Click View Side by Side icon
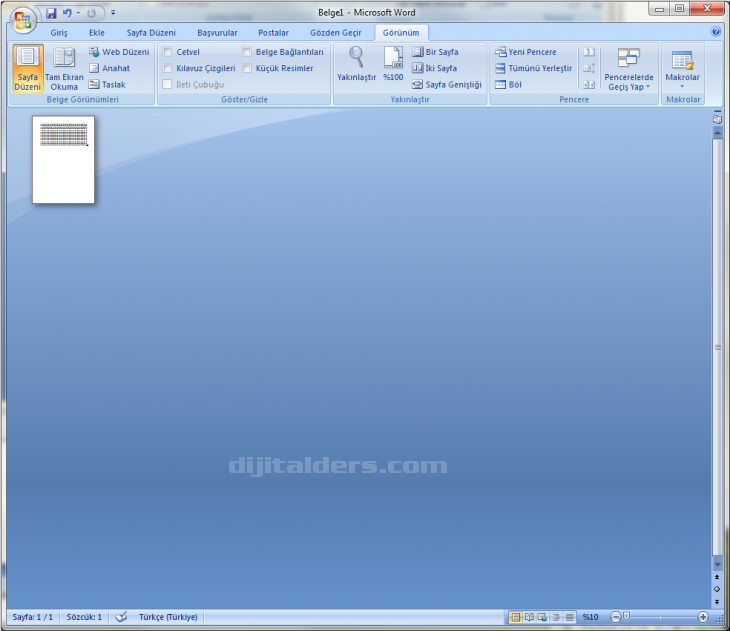 (589, 52)
